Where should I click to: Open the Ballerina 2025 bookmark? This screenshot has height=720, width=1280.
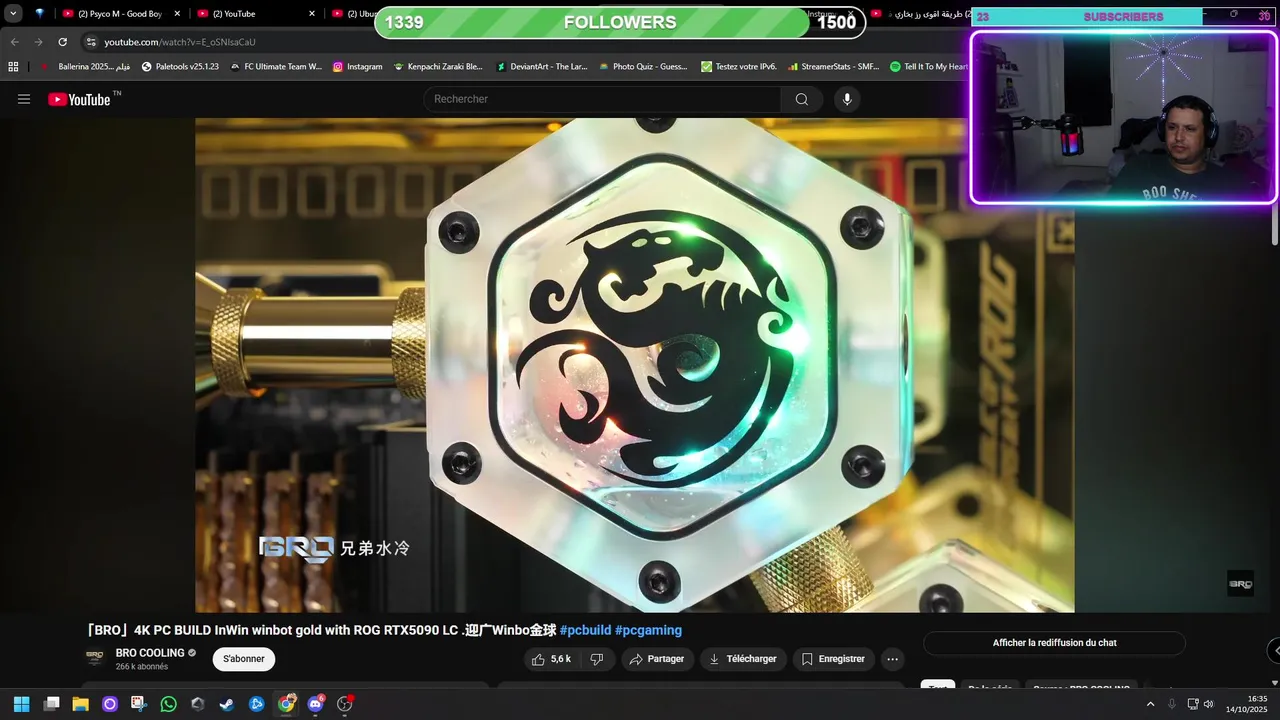(x=85, y=67)
